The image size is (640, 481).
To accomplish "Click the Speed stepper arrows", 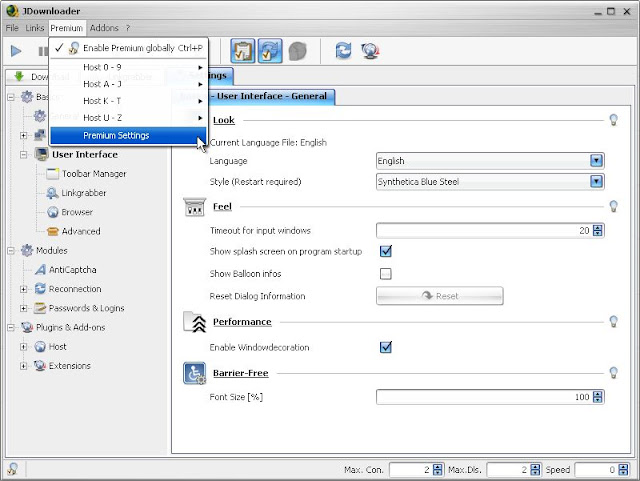I will click(x=623, y=470).
